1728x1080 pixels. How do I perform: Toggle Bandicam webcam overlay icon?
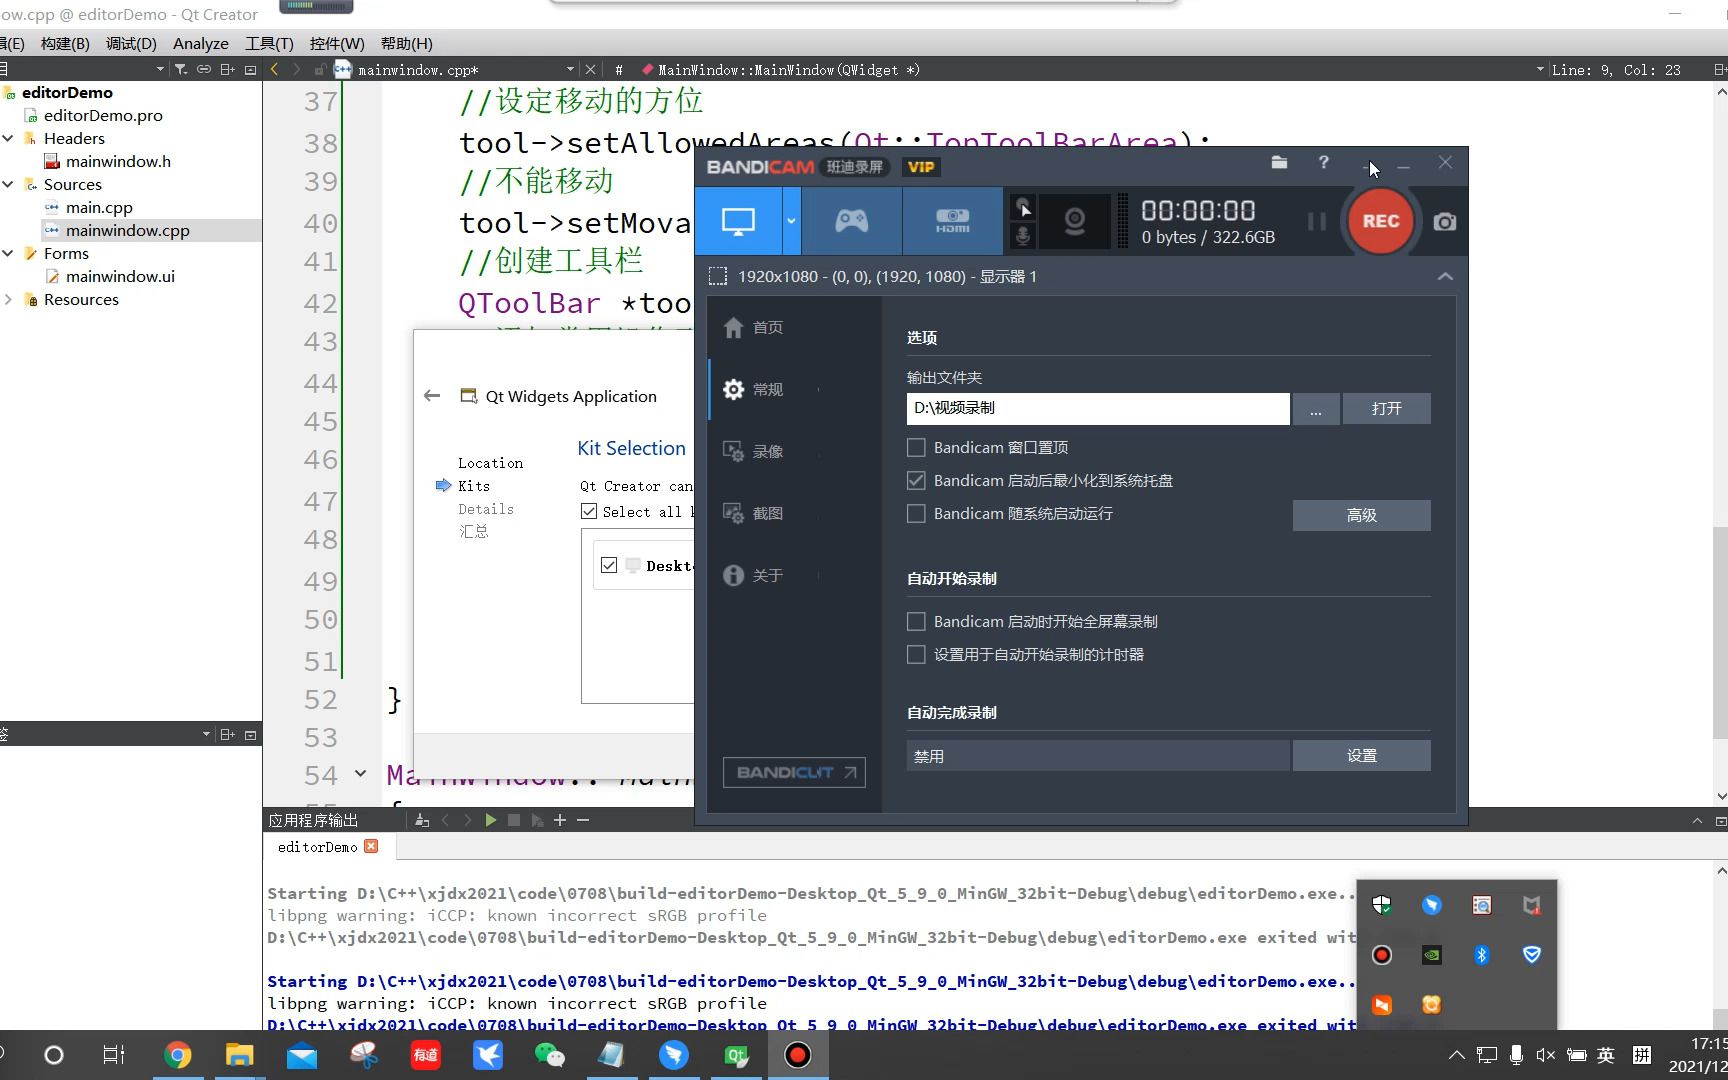(1074, 221)
